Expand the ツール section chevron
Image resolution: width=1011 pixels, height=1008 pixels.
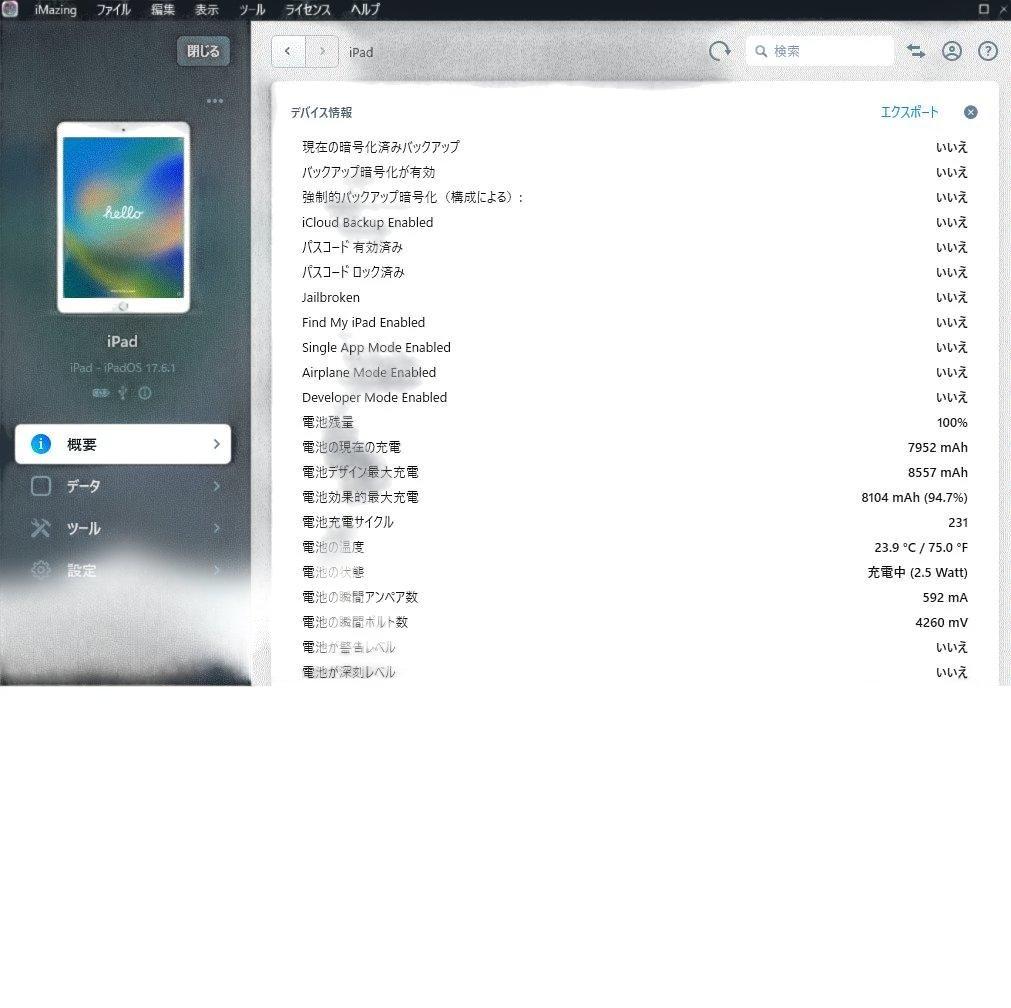pos(217,528)
